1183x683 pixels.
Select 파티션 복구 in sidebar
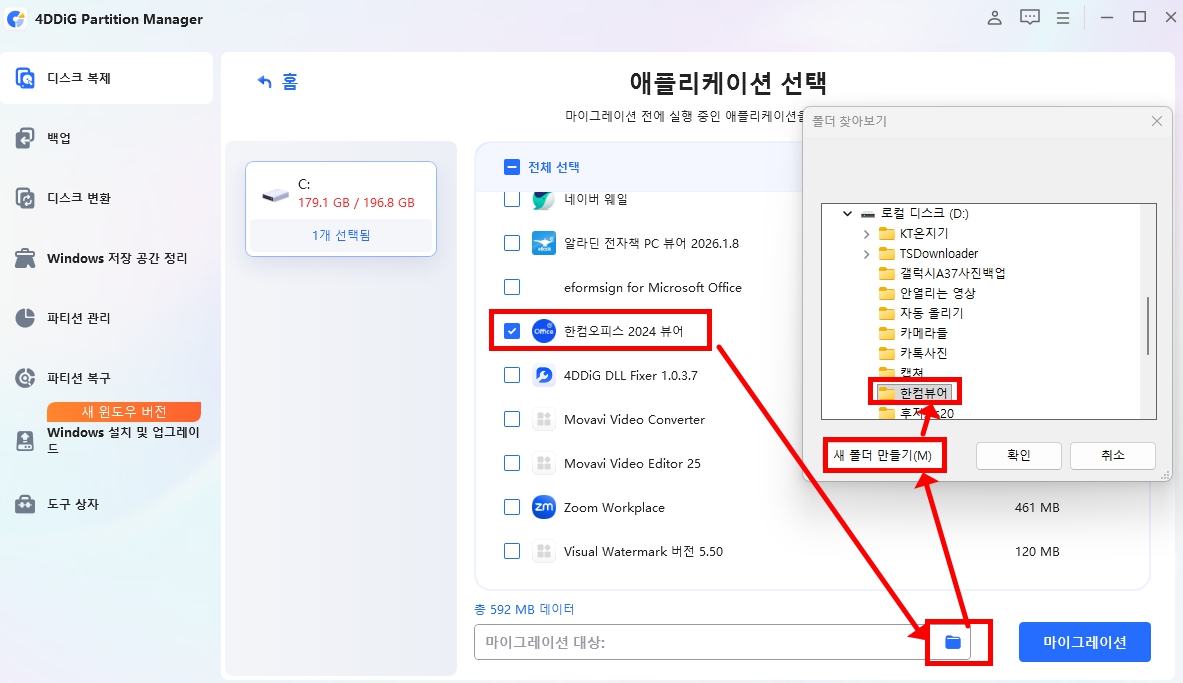(x=78, y=377)
